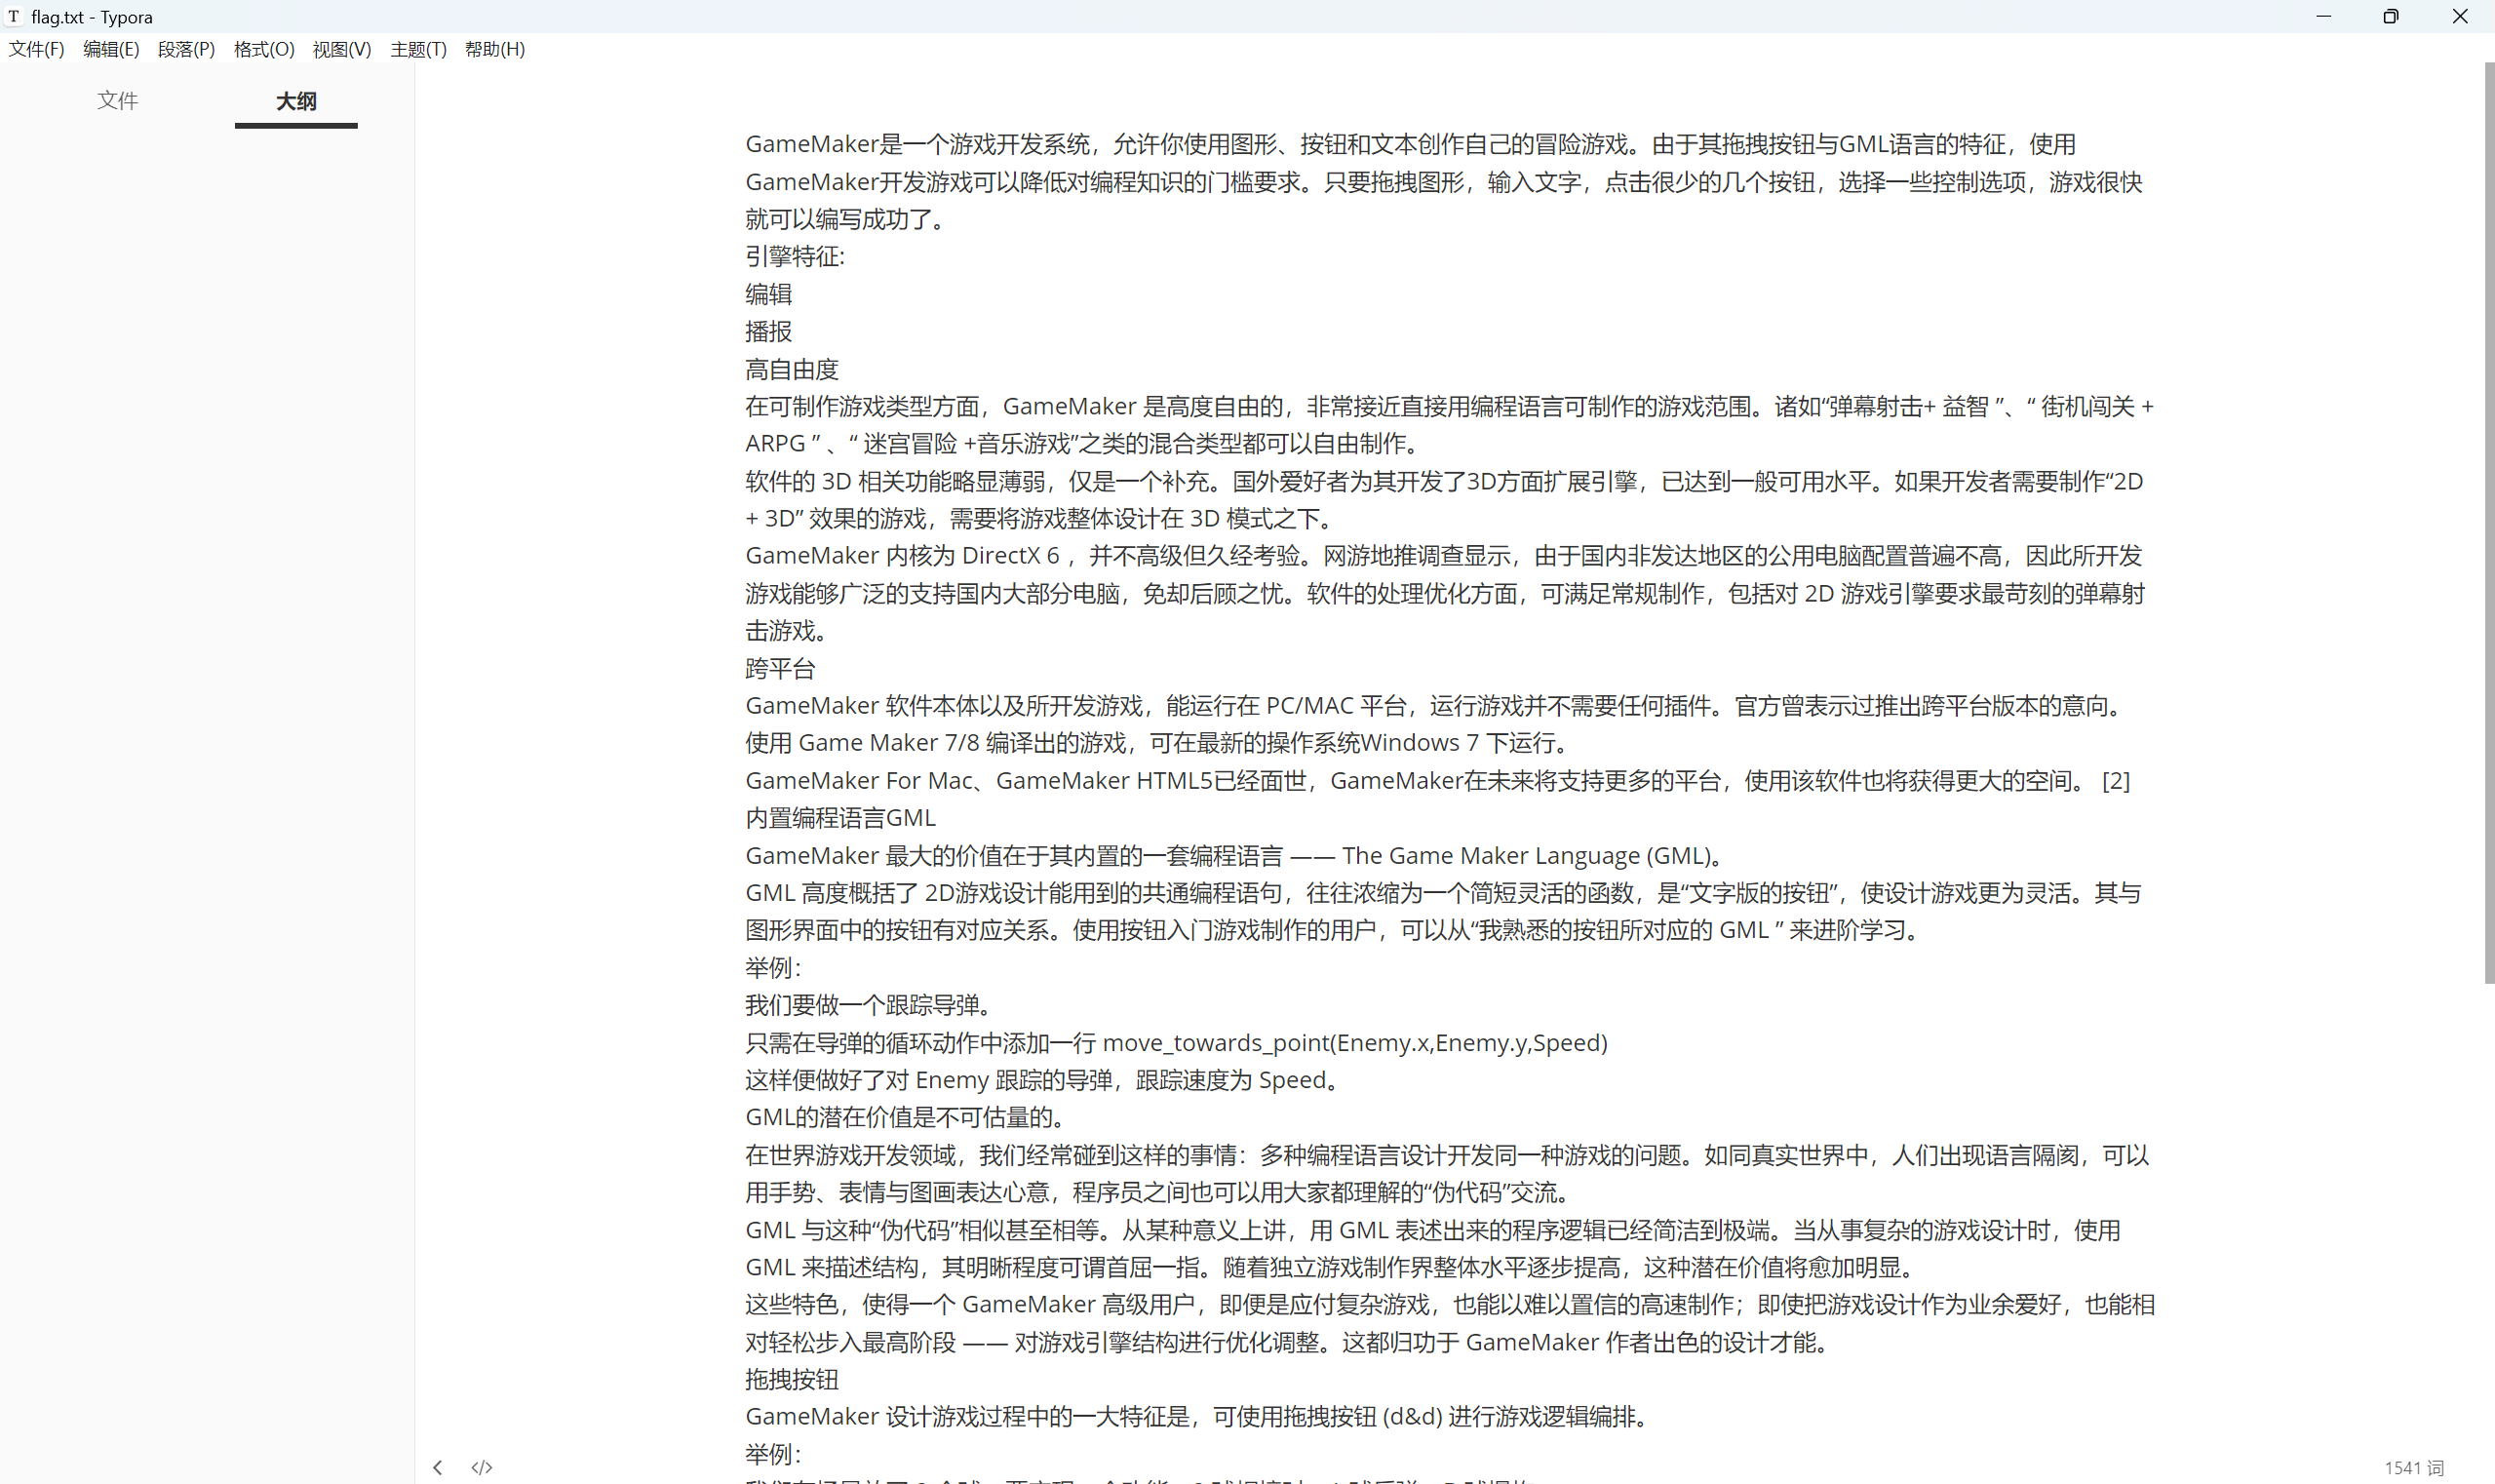
Task: Click the line starting '这样便做好了对 Enemy'
Action: pos(1045,1080)
